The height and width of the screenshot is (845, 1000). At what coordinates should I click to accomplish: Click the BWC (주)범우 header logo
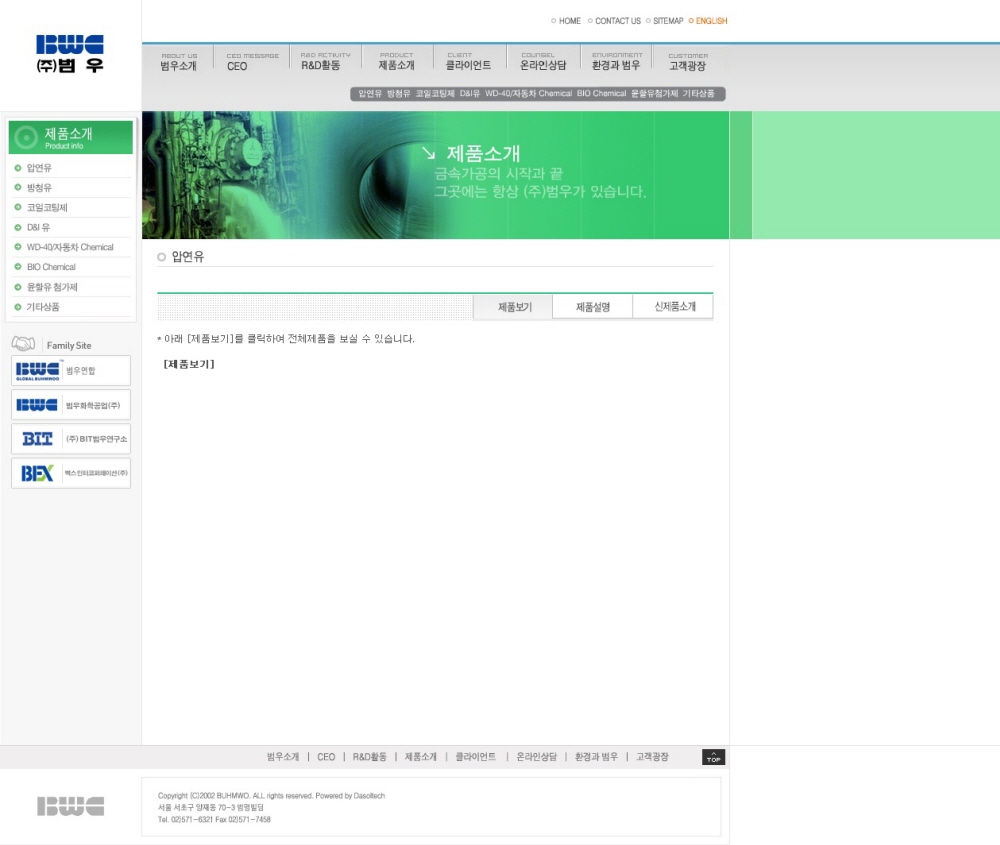click(70, 54)
